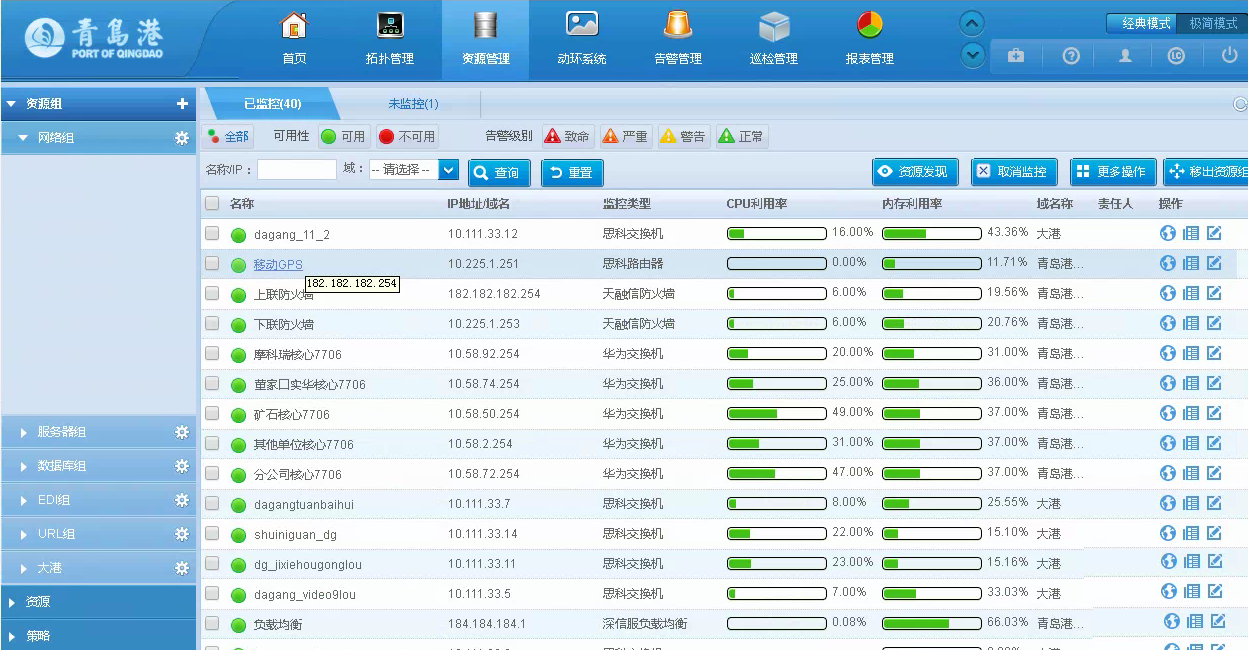This screenshot has width=1248, height=650.
Task: Check the 下联防火墙 row checkbox
Action: 212,323
